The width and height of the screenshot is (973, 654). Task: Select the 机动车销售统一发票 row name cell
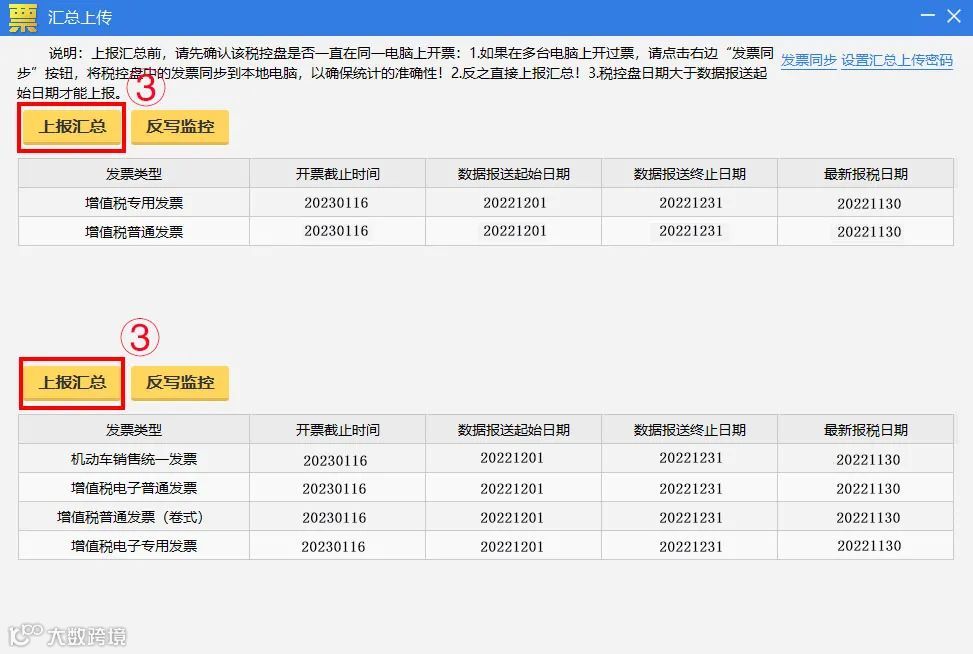(x=134, y=459)
